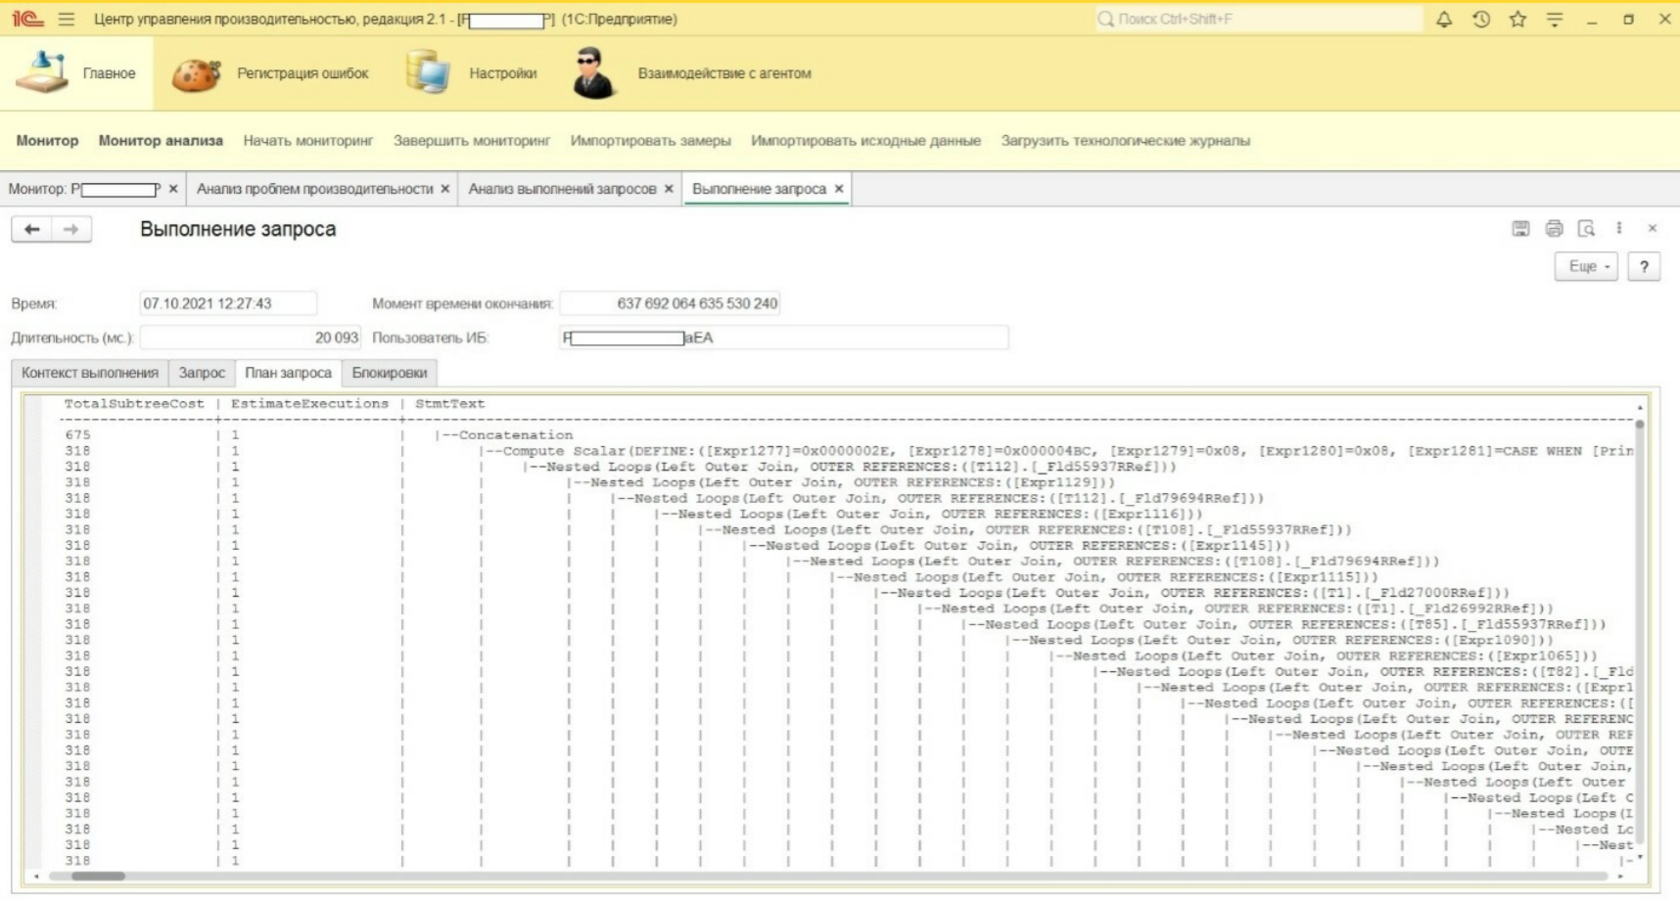
Task: Open the history clock icon
Action: (1481, 19)
